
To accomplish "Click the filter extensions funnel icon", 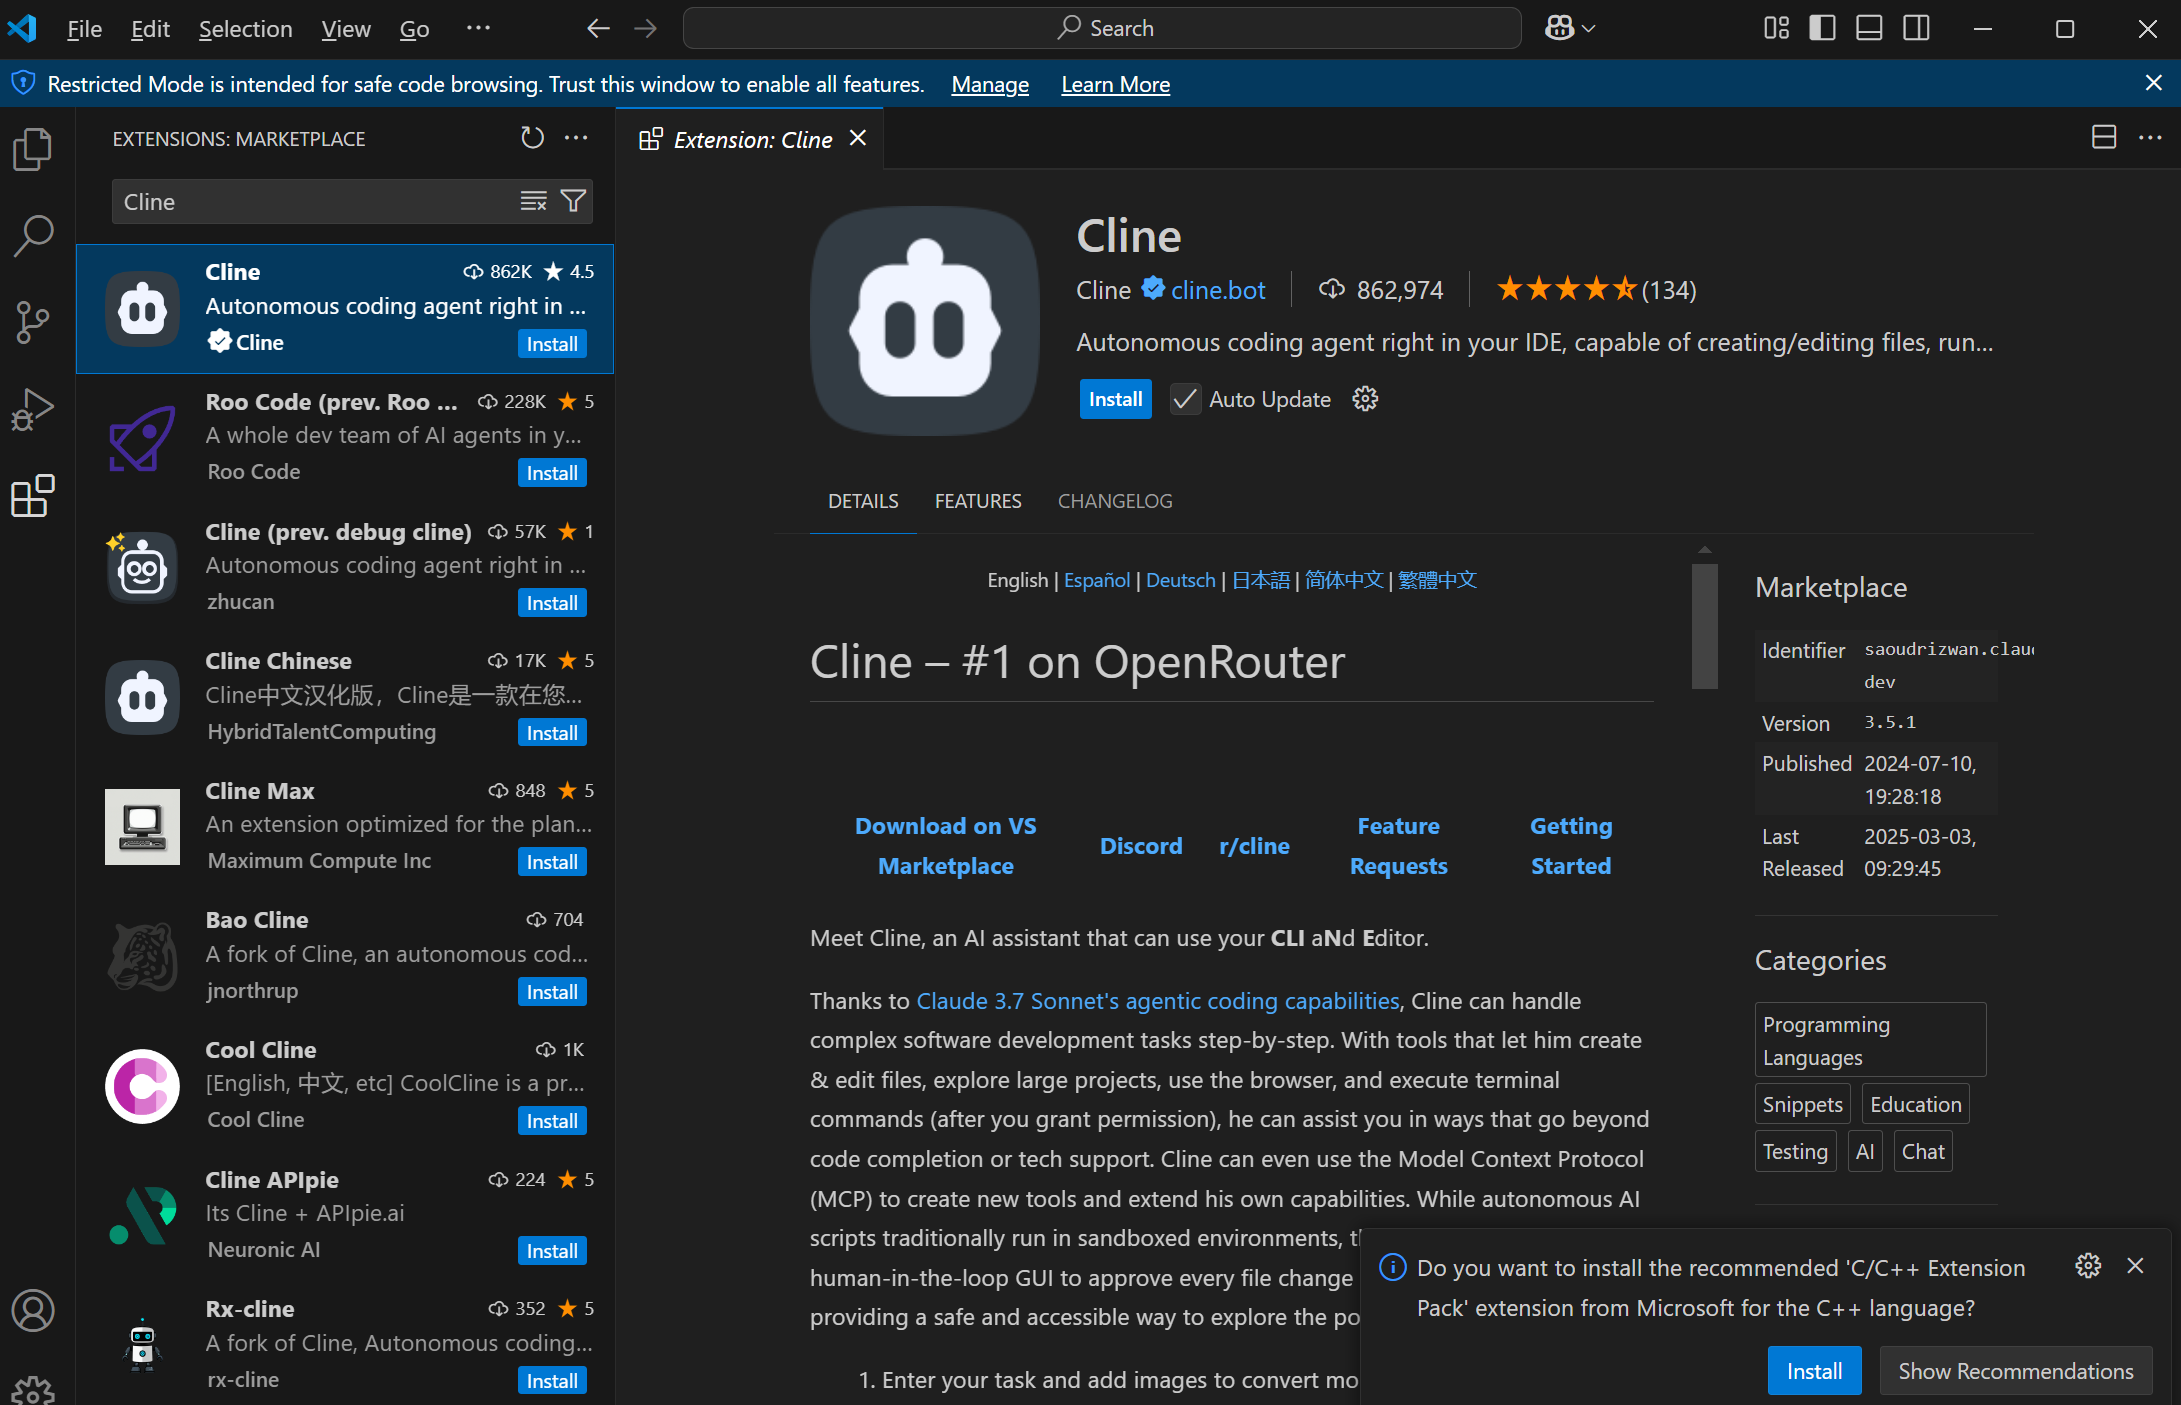I will click(573, 201).
